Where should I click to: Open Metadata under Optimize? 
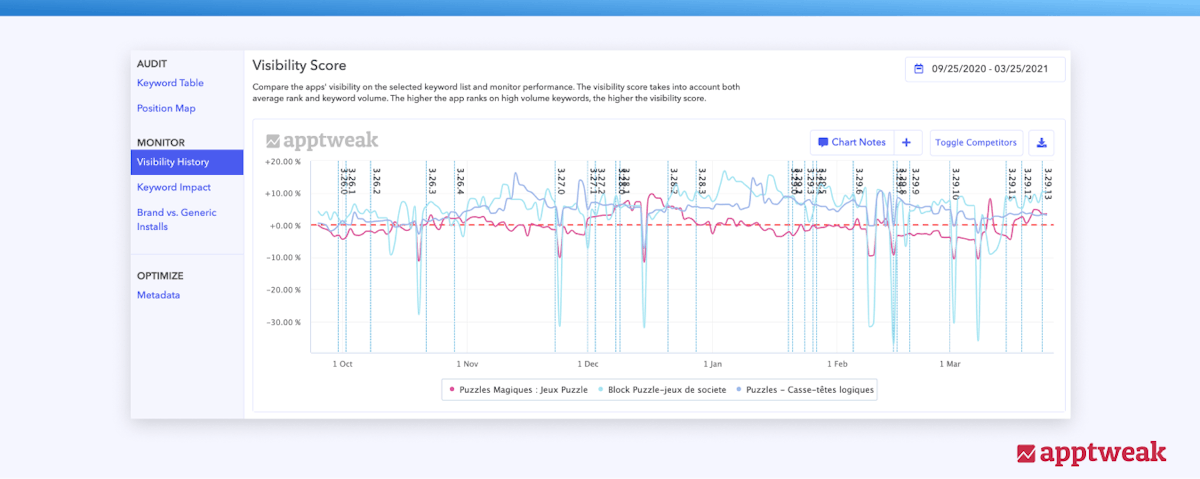coord(159,295)
